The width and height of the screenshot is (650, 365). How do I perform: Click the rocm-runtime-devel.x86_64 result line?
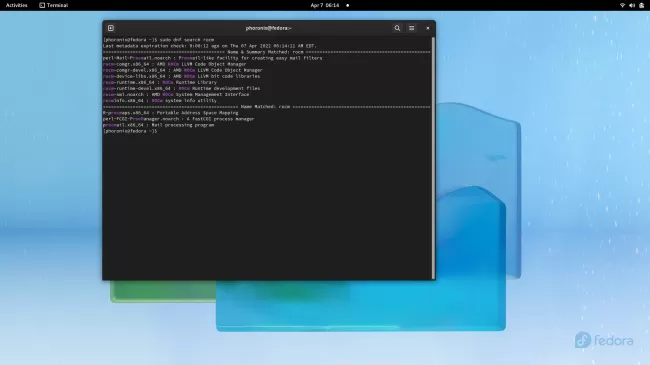(182, 88)
